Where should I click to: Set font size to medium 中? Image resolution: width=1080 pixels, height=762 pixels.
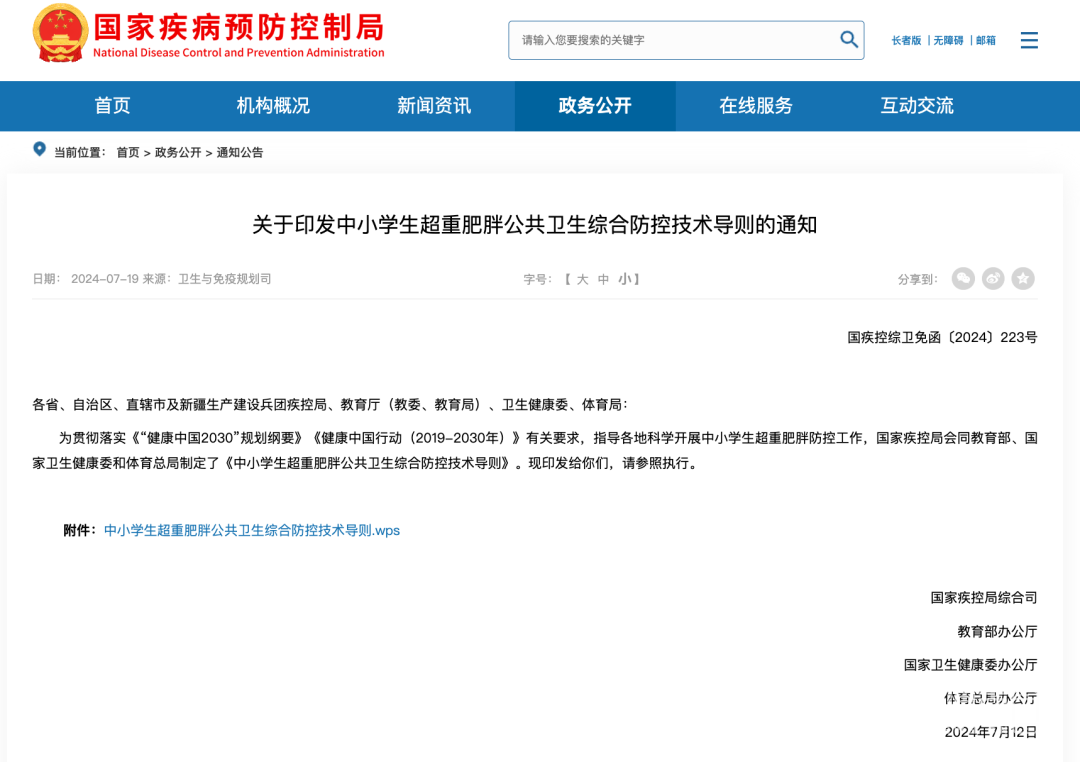click(x=603, y=280)
